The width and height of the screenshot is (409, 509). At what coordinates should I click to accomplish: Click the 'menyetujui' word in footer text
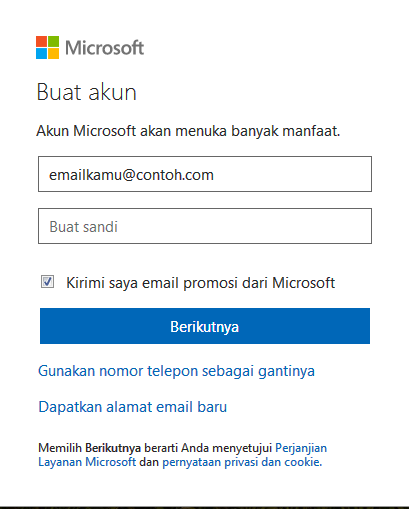242,448
